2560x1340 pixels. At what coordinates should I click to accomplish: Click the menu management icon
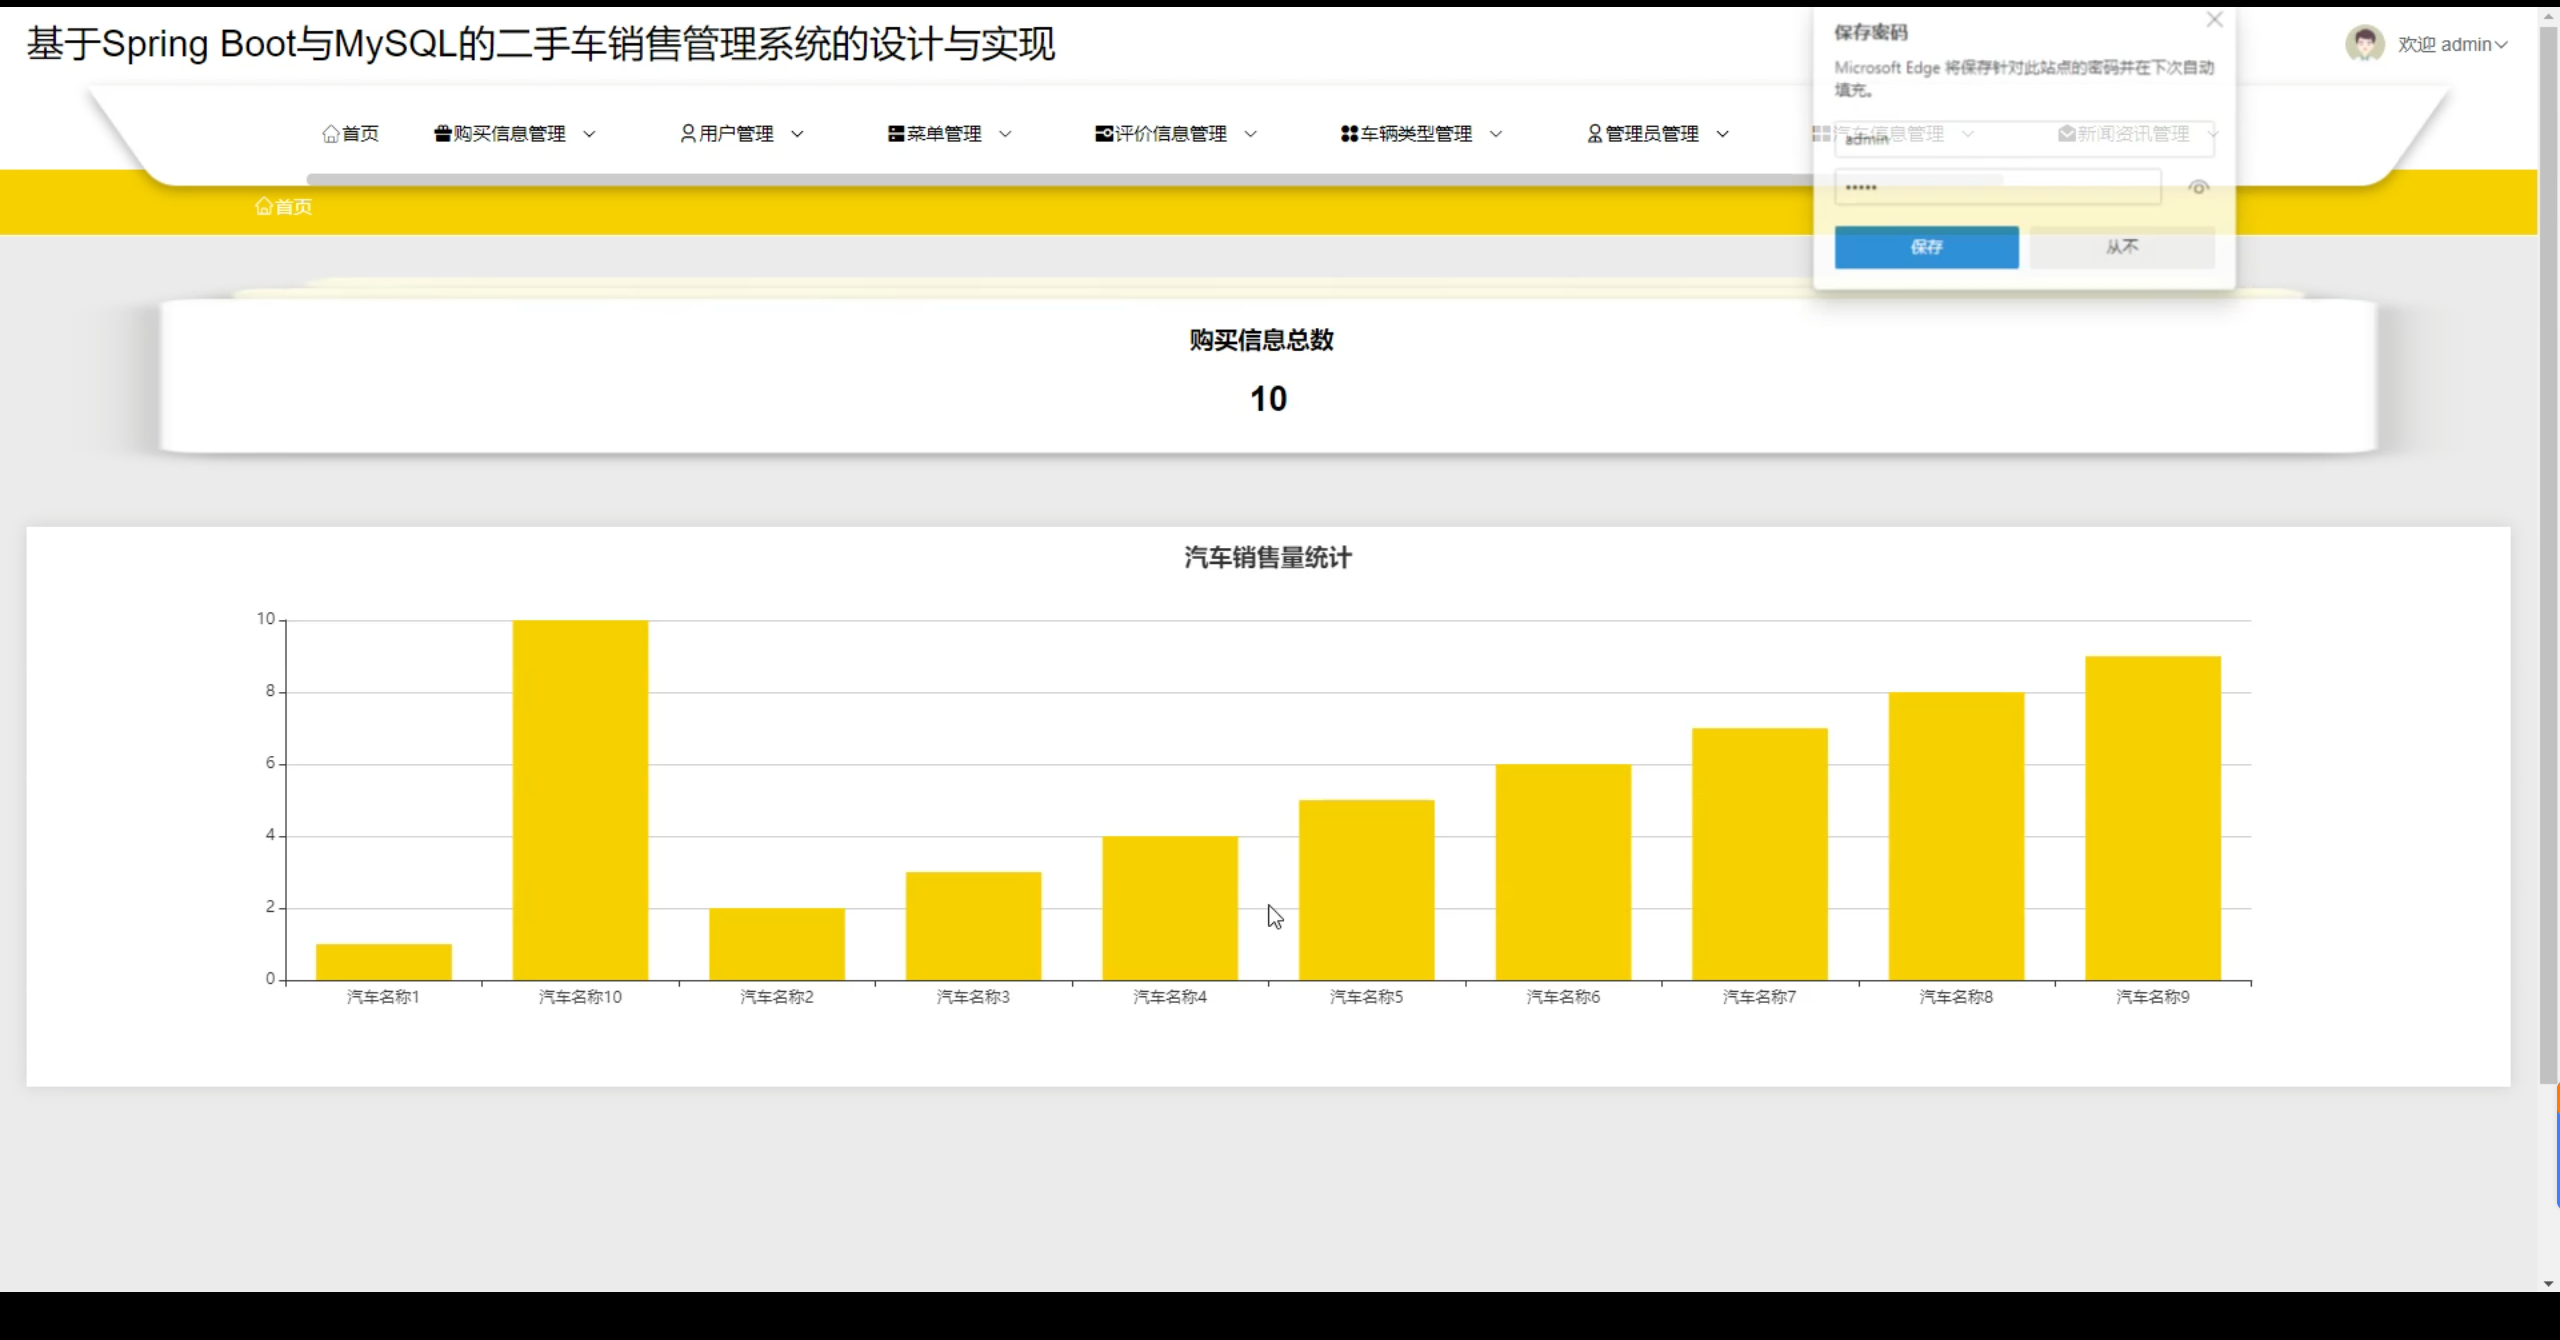(896, 134)
